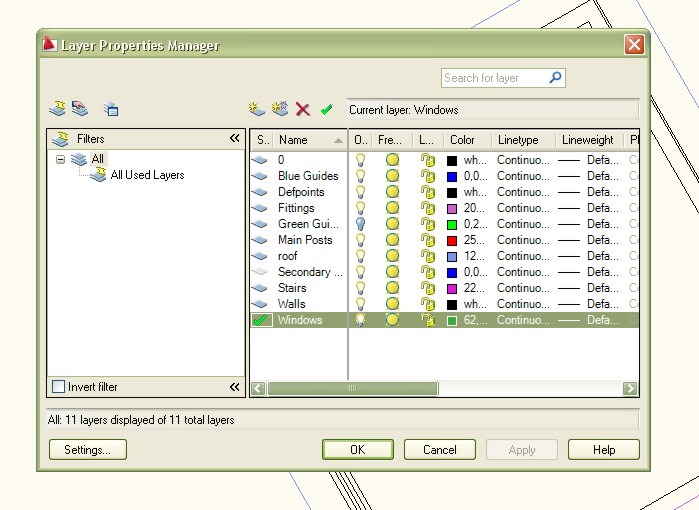
Task: Click the freeze sun icon for Stairs layer
Action: [x=392, y=288]
